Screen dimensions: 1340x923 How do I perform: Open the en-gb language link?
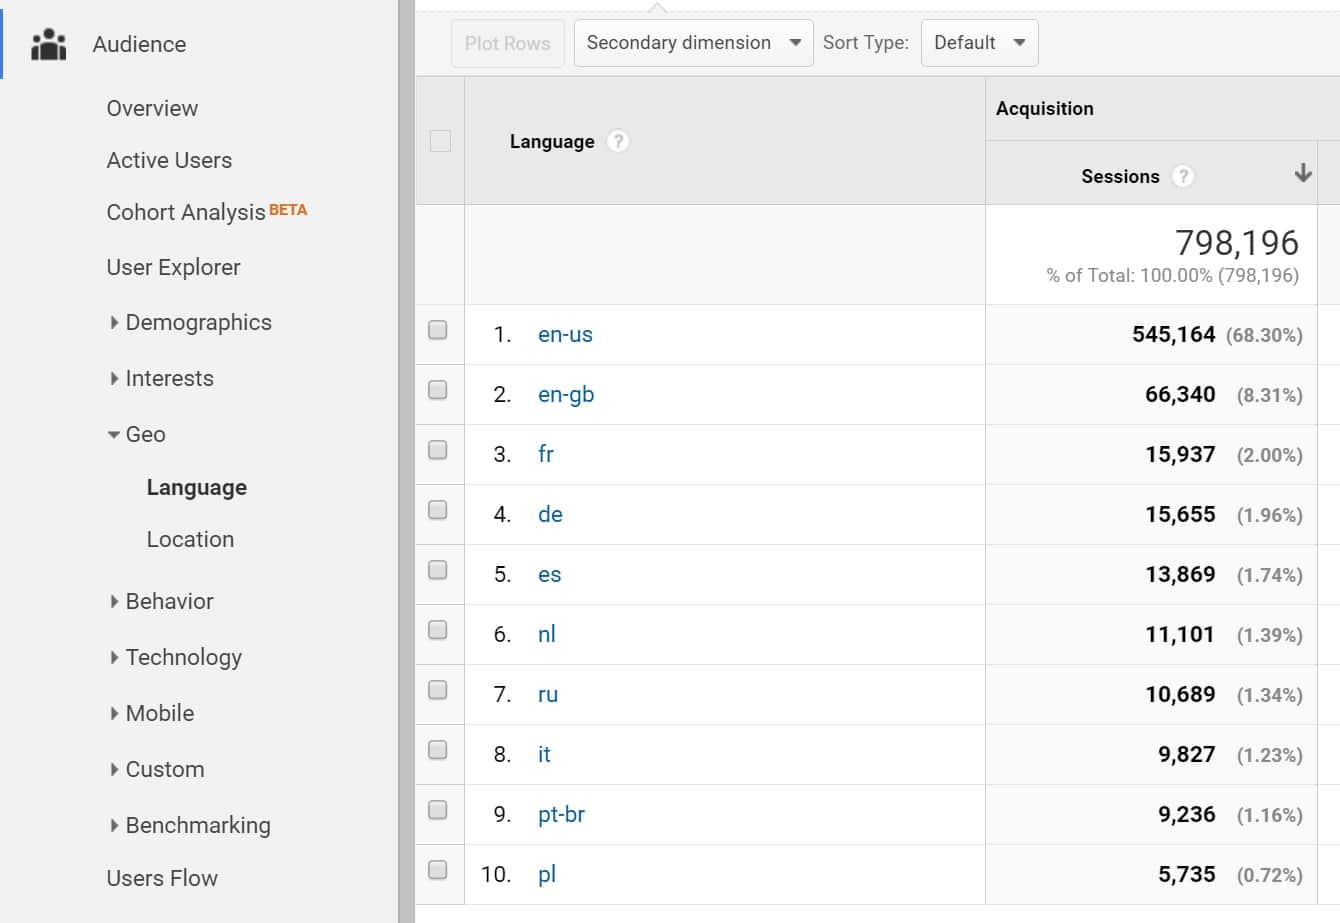pos(566,394)
